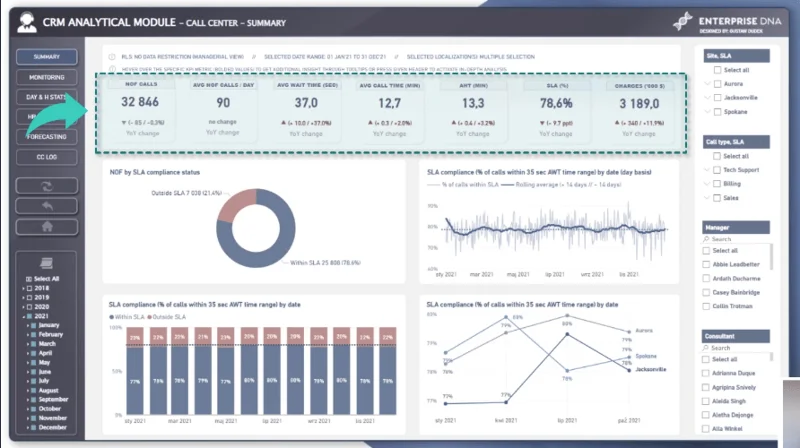Select the Summary navigation button

(47, 57)
